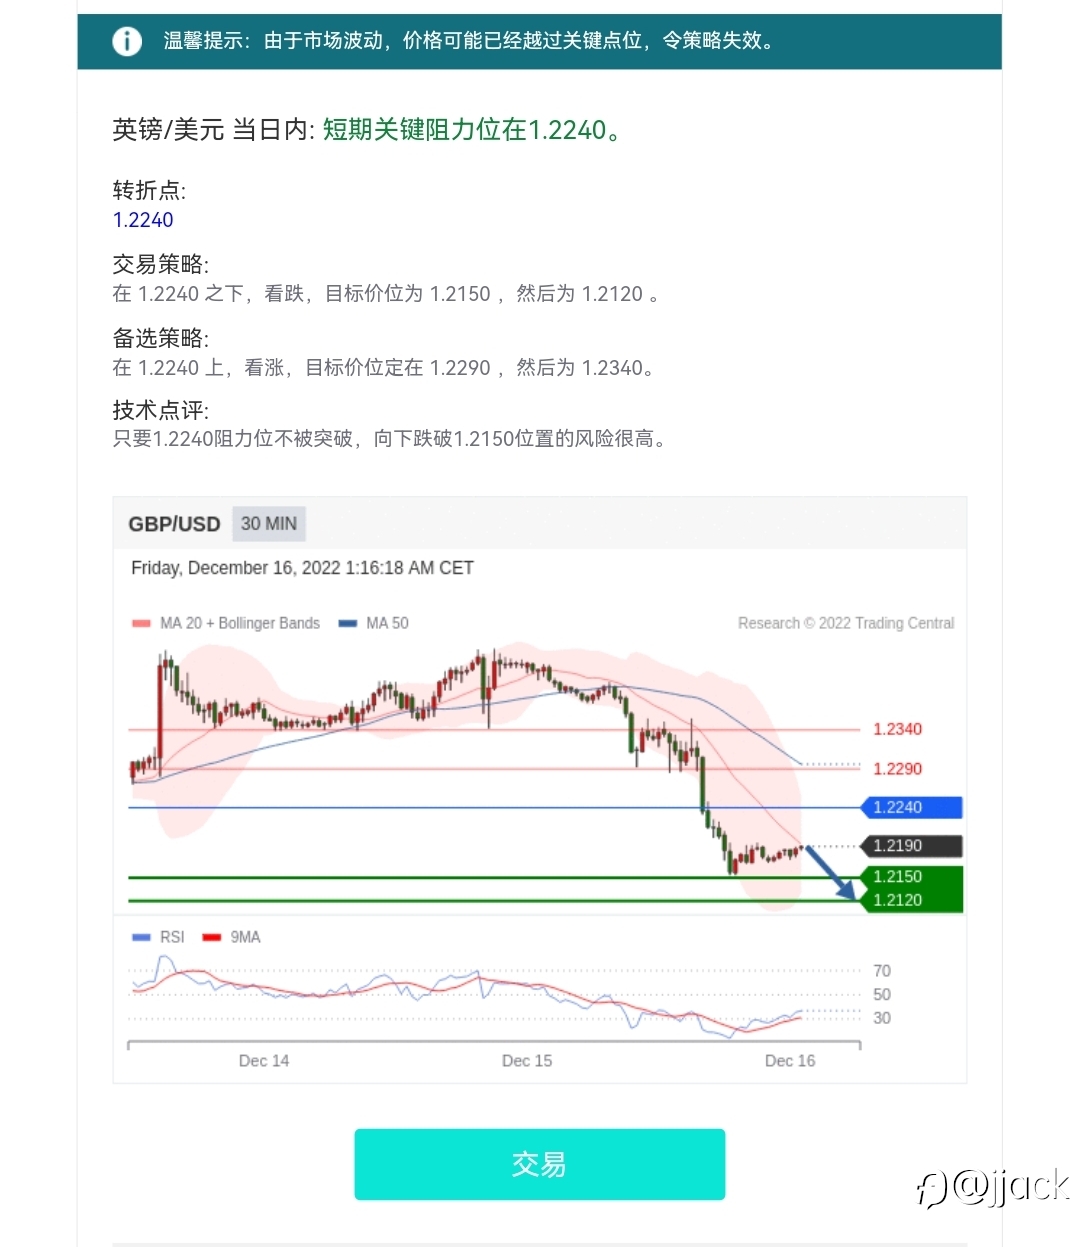Select the 30 MIN timeframe tab
The width and height of the screenshot is (1080, 1247).
pyautogui.click(x=269, y=524)
